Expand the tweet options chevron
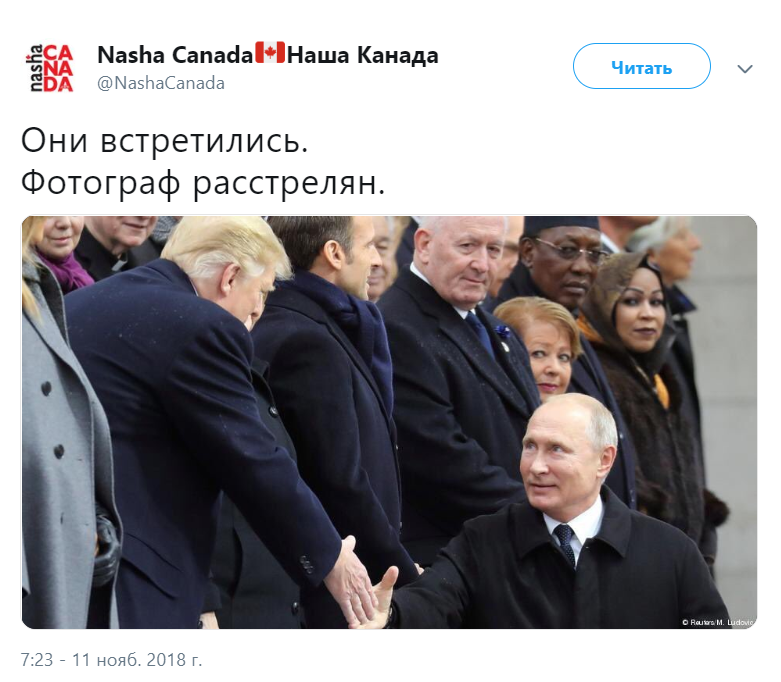The image size is (781, 682). tap(745, 69)
